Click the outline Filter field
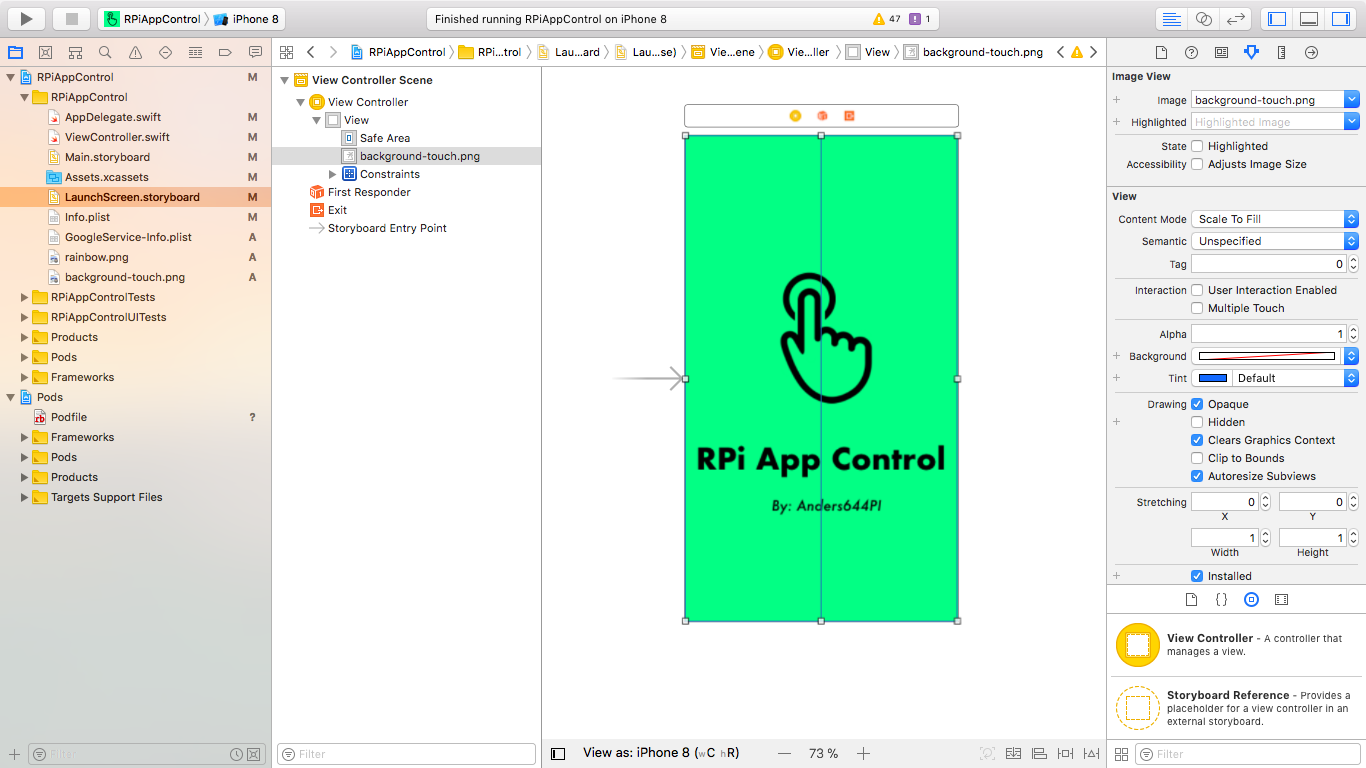 (x=405, y=753)
